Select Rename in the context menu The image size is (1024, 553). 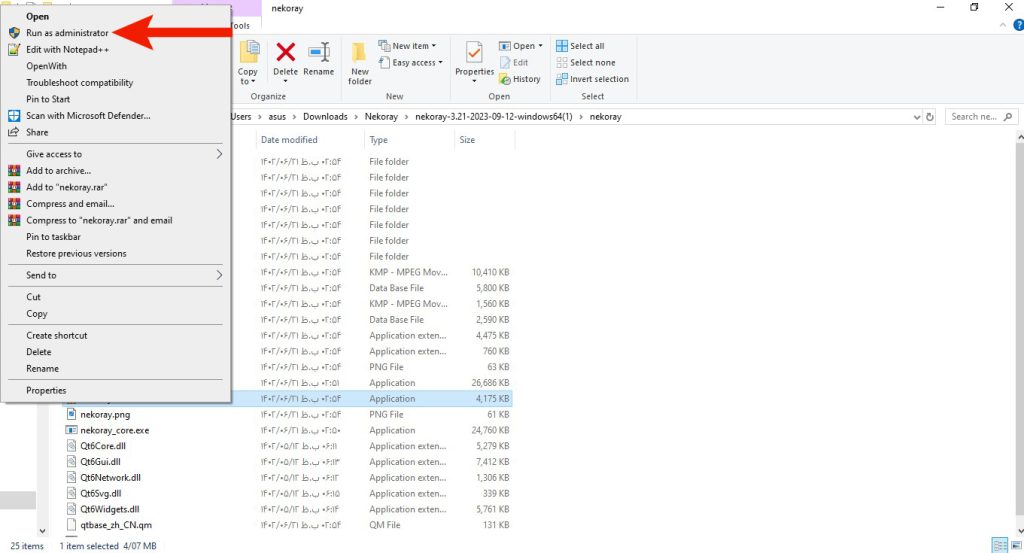coord(42,369)
